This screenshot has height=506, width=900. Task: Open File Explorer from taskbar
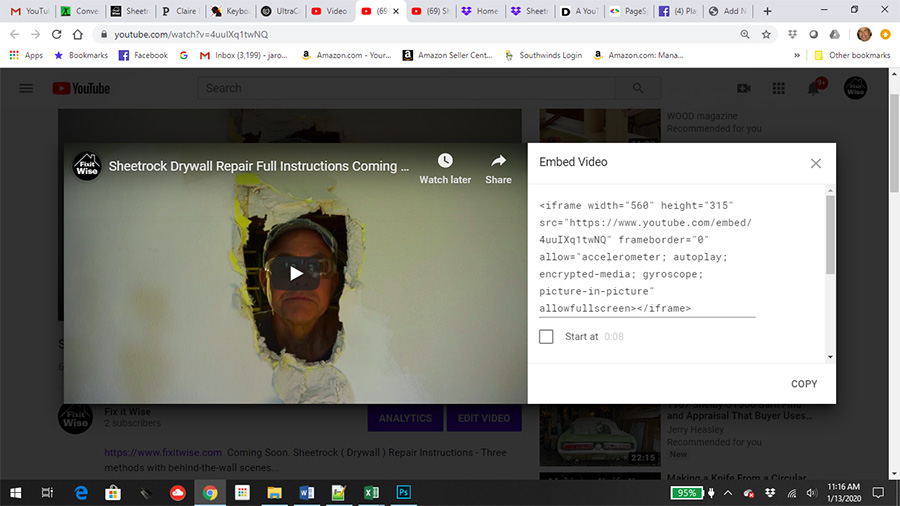274,493
